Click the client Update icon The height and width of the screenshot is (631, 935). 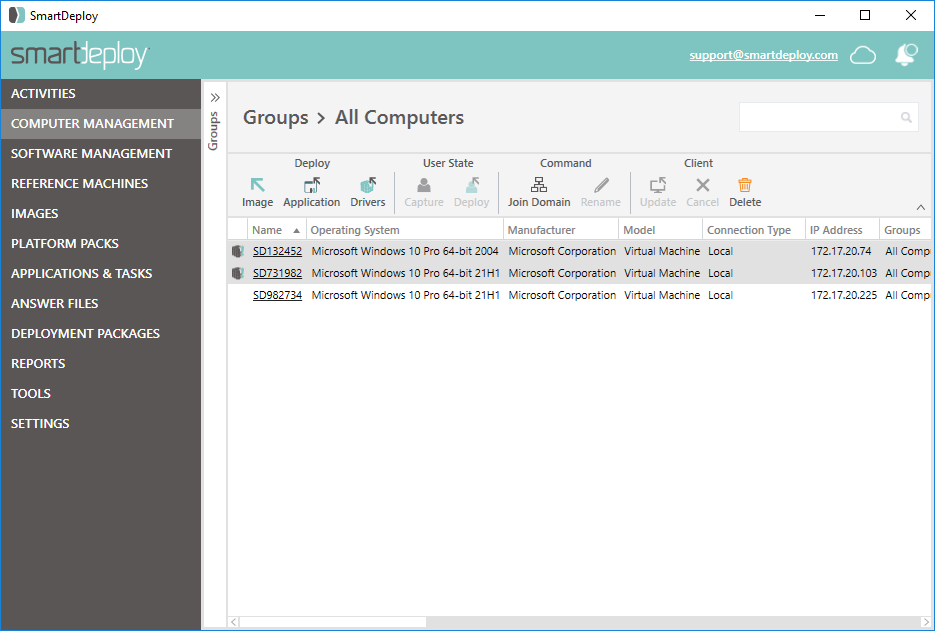658,185
